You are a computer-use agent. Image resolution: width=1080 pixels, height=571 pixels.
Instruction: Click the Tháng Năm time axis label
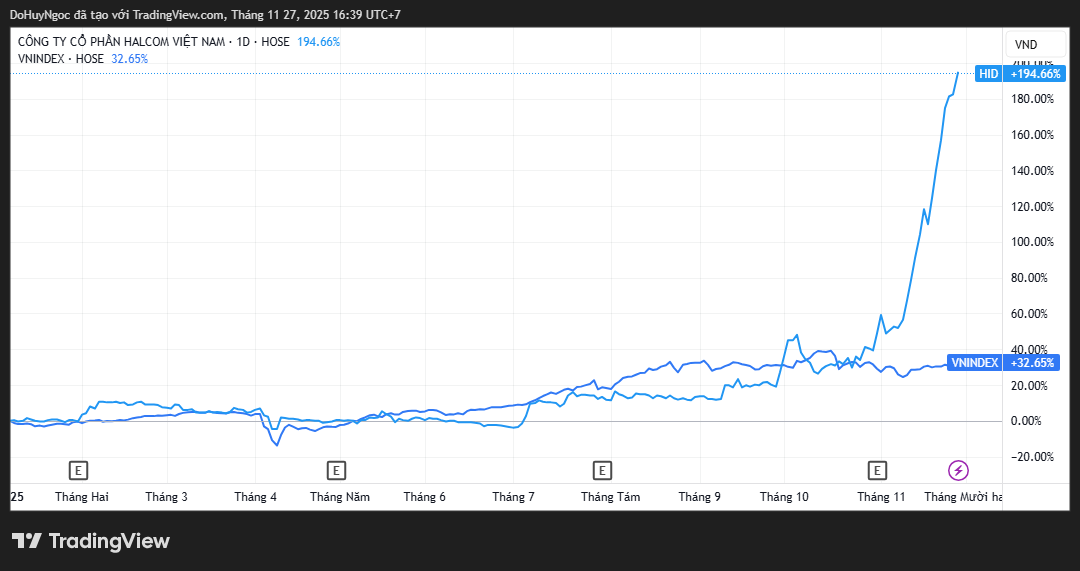tap(340, 497)
